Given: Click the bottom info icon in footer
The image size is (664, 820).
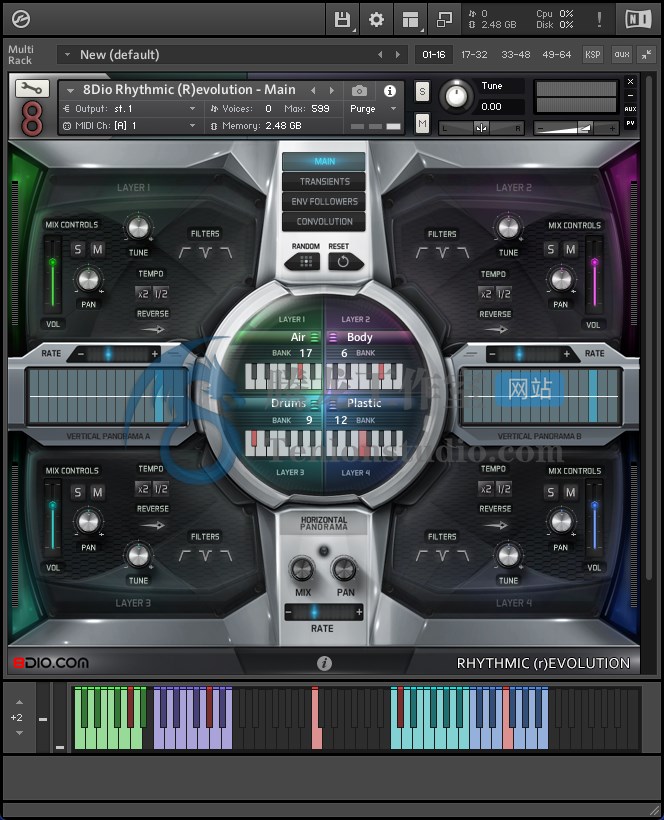Looking at the screenshot, I should pos(324,663).
